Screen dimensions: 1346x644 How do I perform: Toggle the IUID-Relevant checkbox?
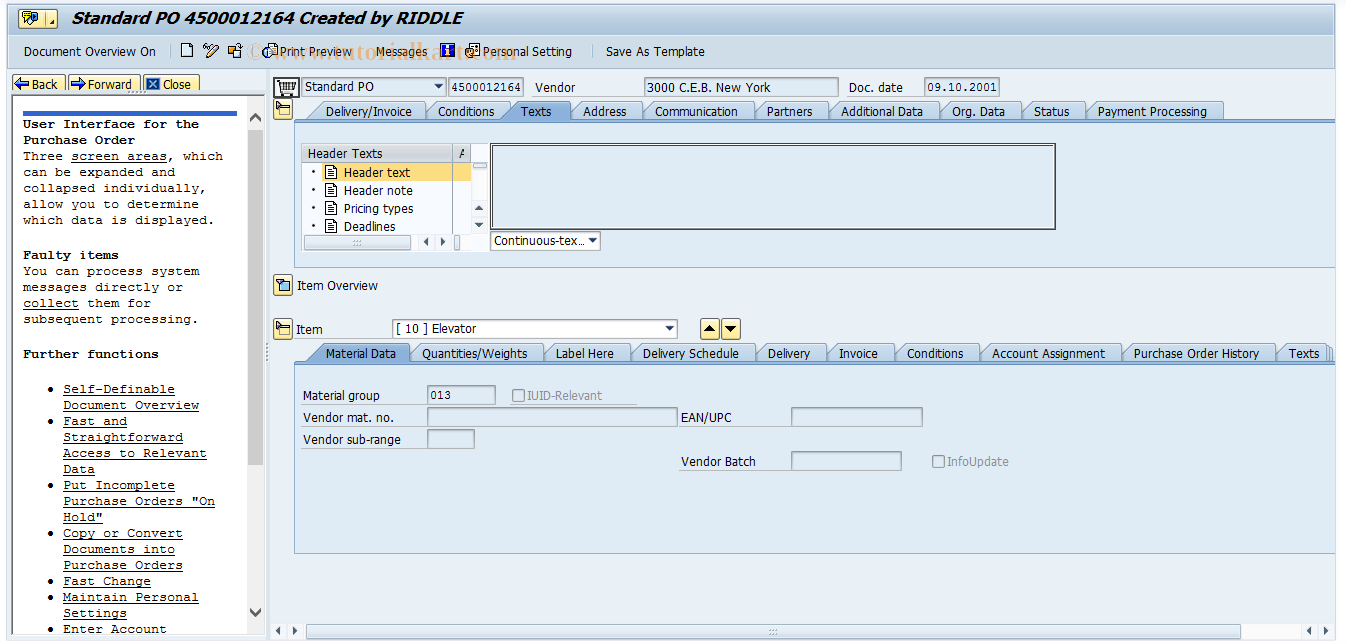tap(518, 394)
